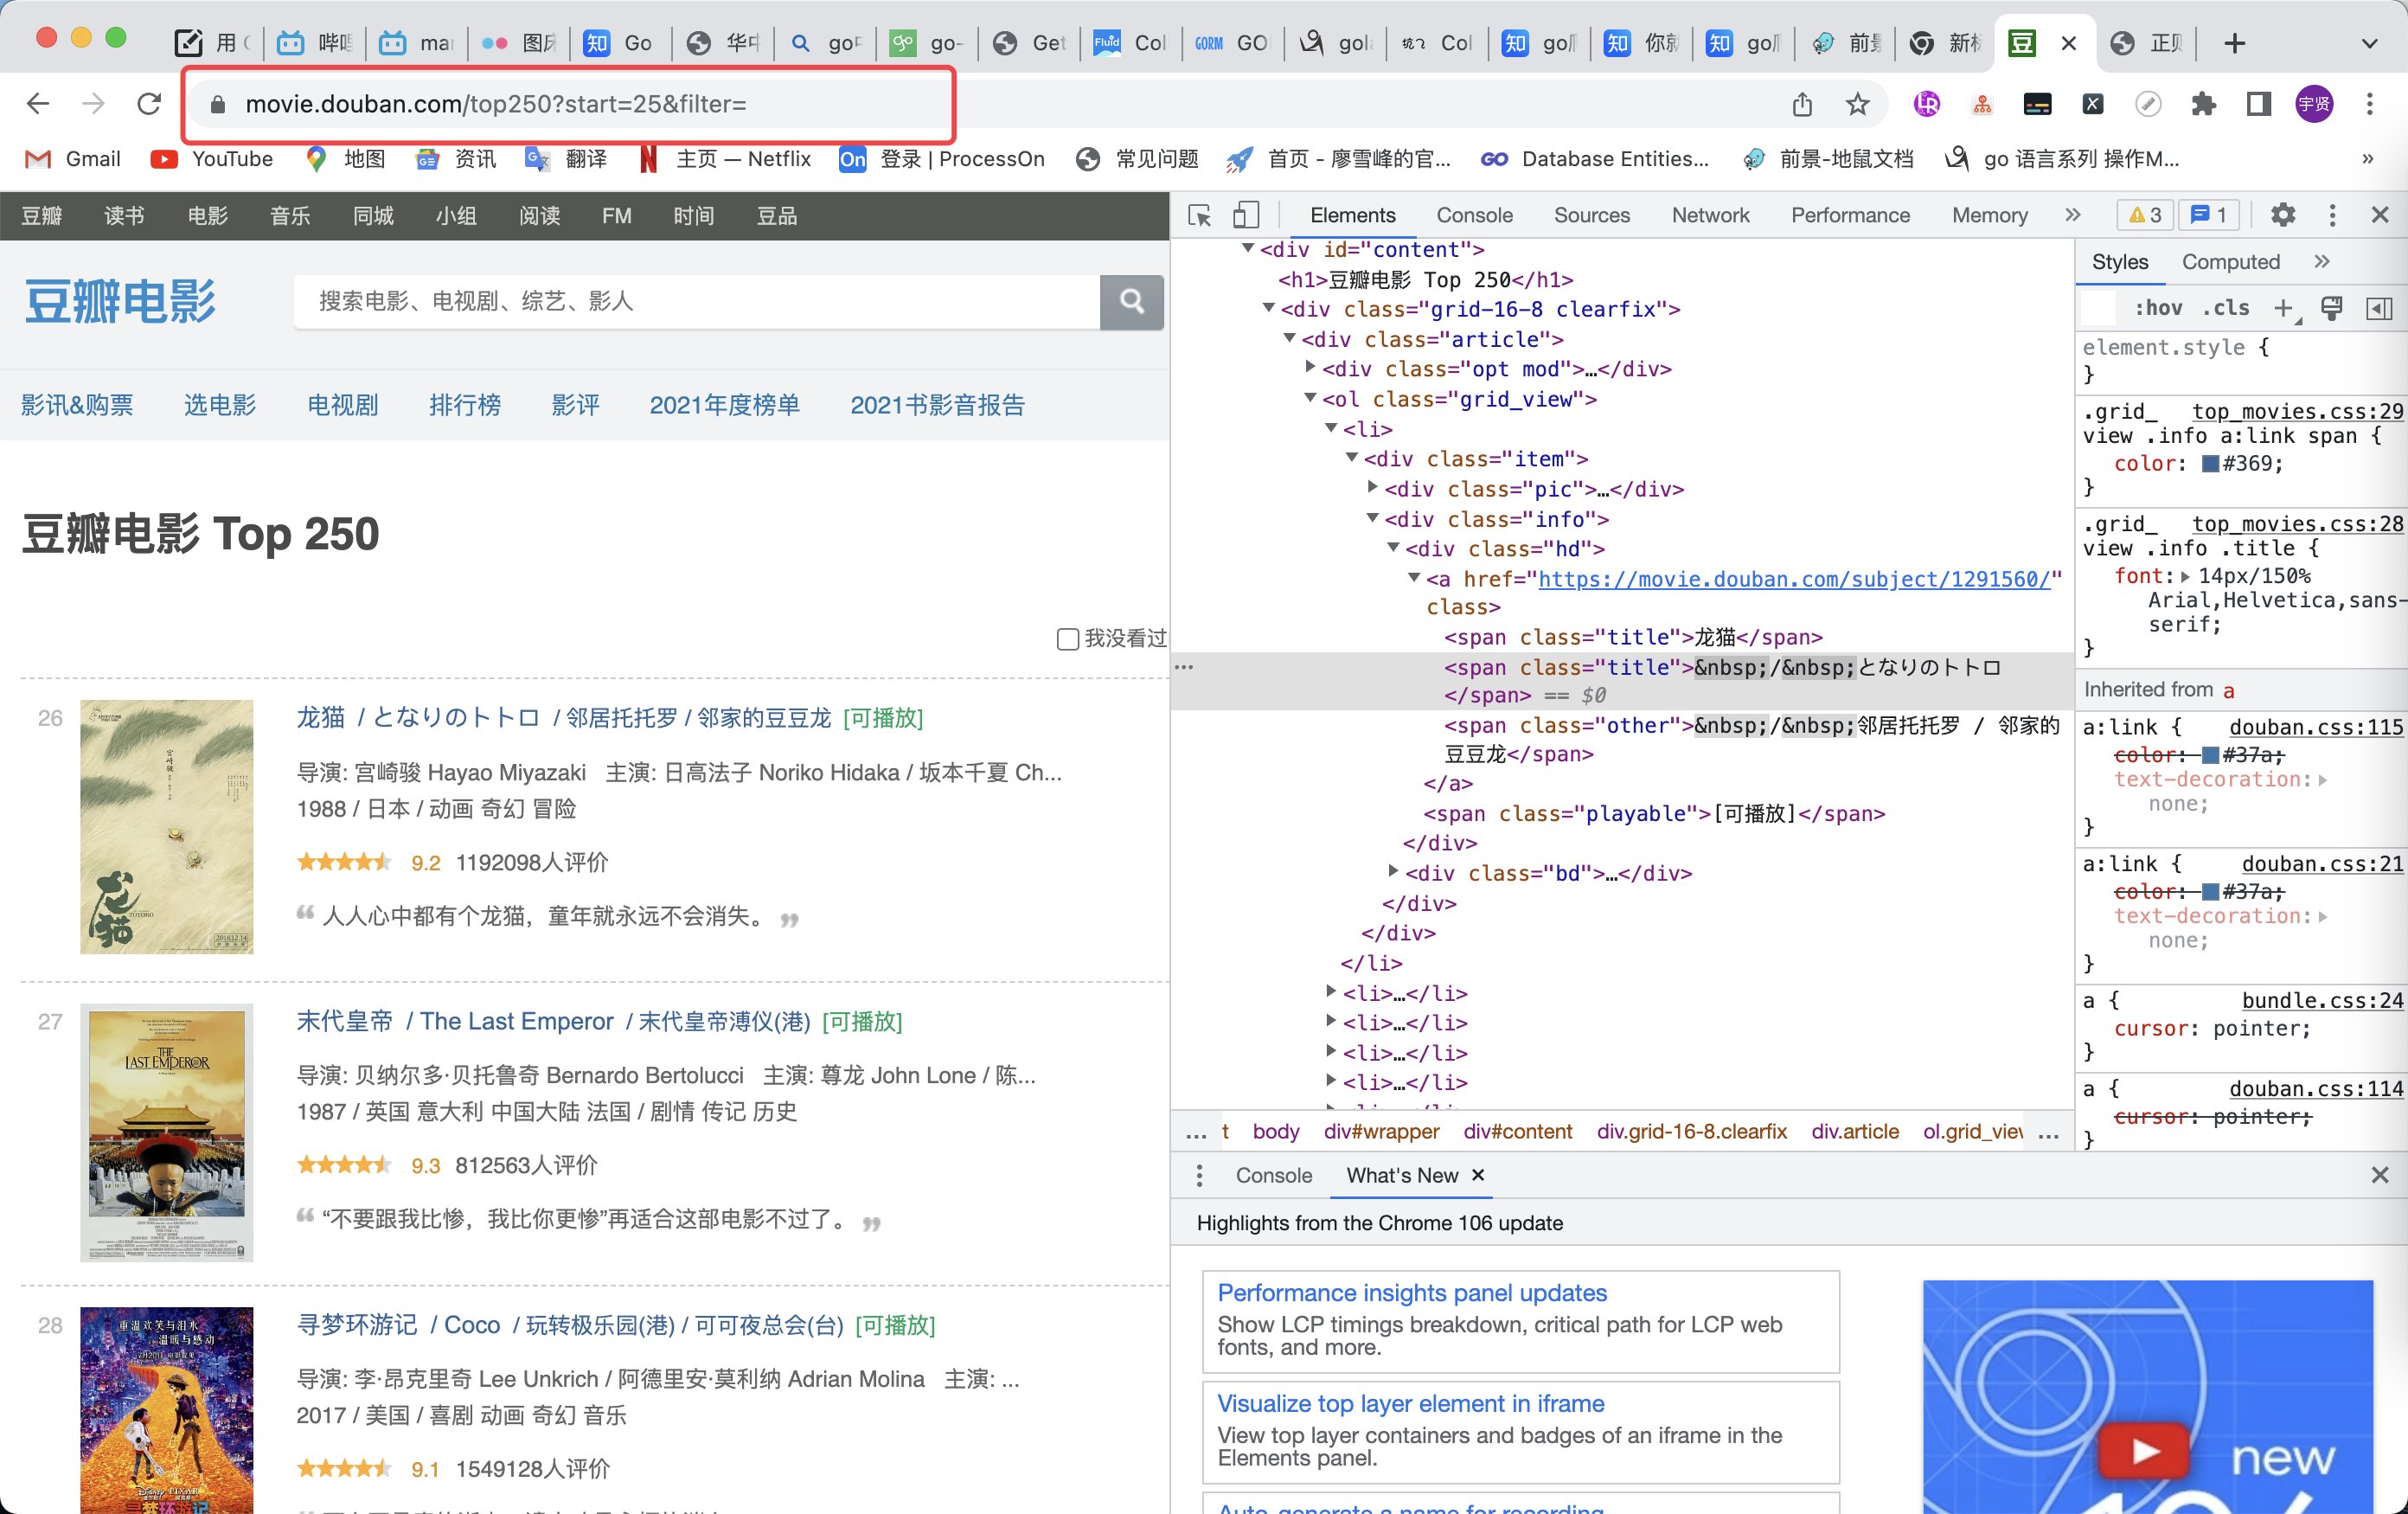Click the #369 color swatch in Styles

click(2211, 464)
